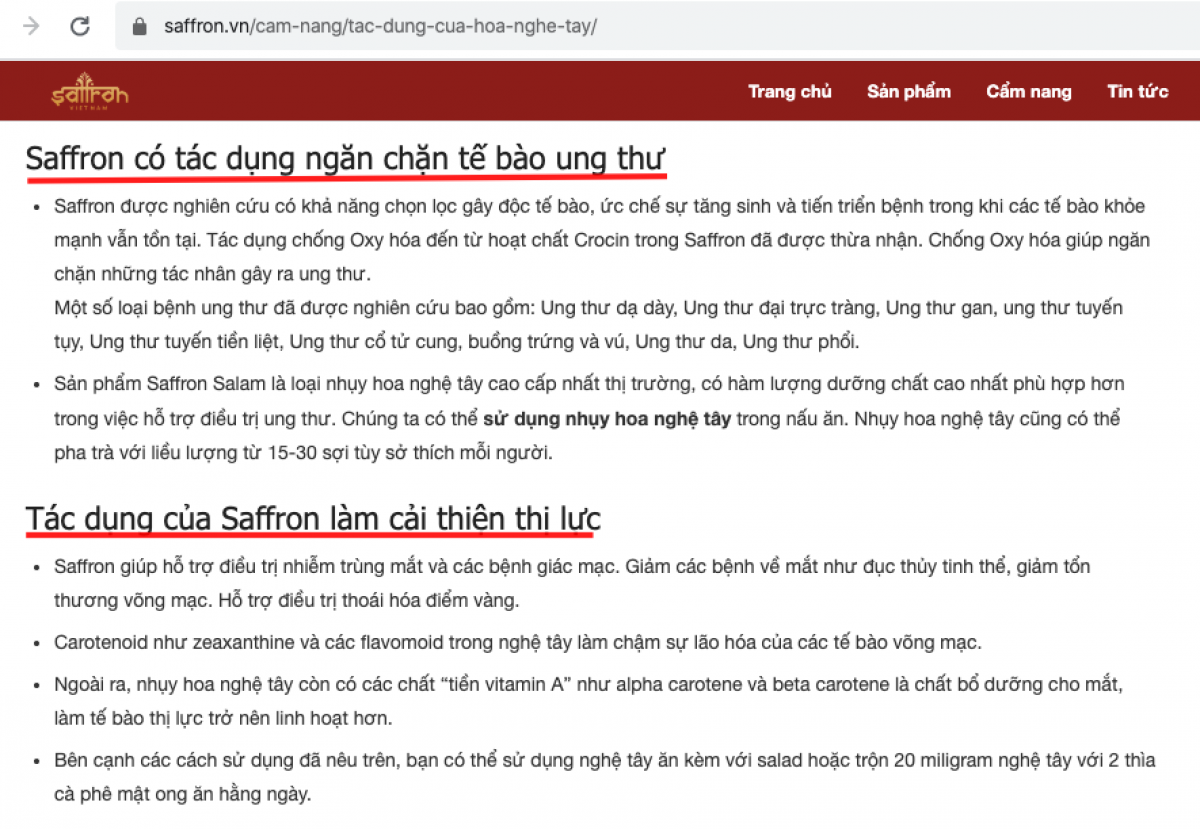View site info via lock icon

click(140, 26)
